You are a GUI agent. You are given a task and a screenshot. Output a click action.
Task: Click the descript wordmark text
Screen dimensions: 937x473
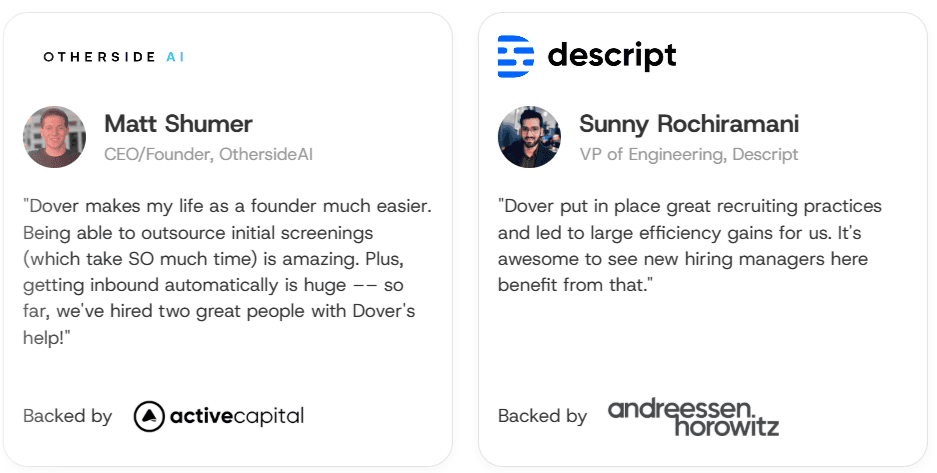click(x=612, y=56)
